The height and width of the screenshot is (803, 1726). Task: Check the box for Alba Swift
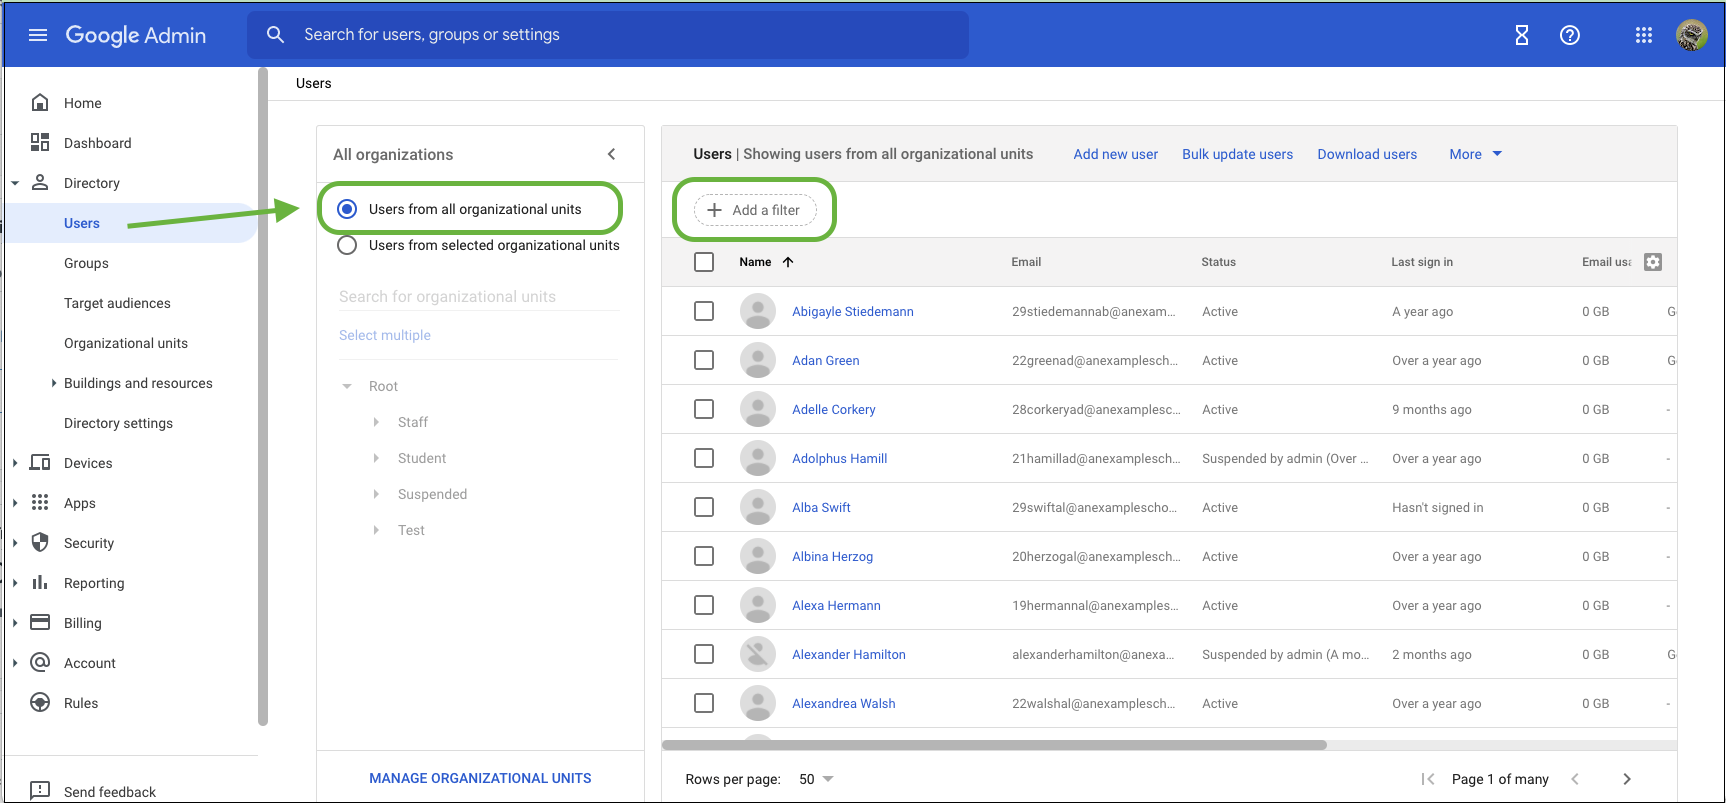[704, 507]
